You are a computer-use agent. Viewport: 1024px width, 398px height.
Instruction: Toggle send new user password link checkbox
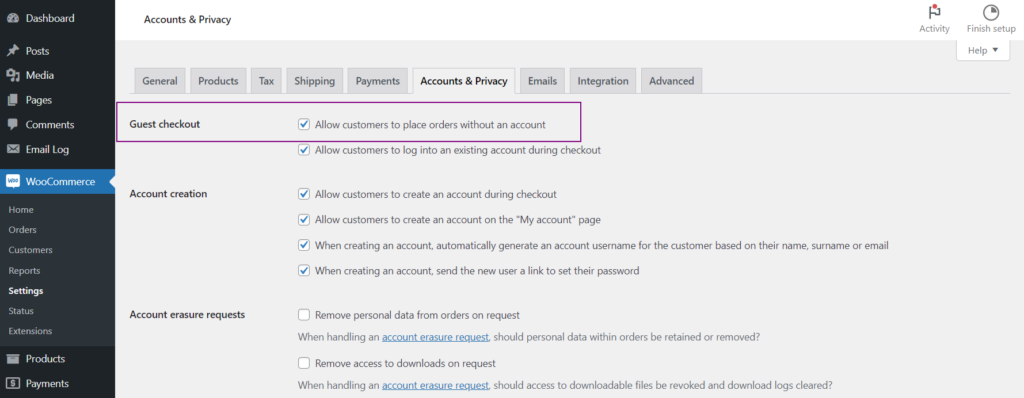pos(304,270)
